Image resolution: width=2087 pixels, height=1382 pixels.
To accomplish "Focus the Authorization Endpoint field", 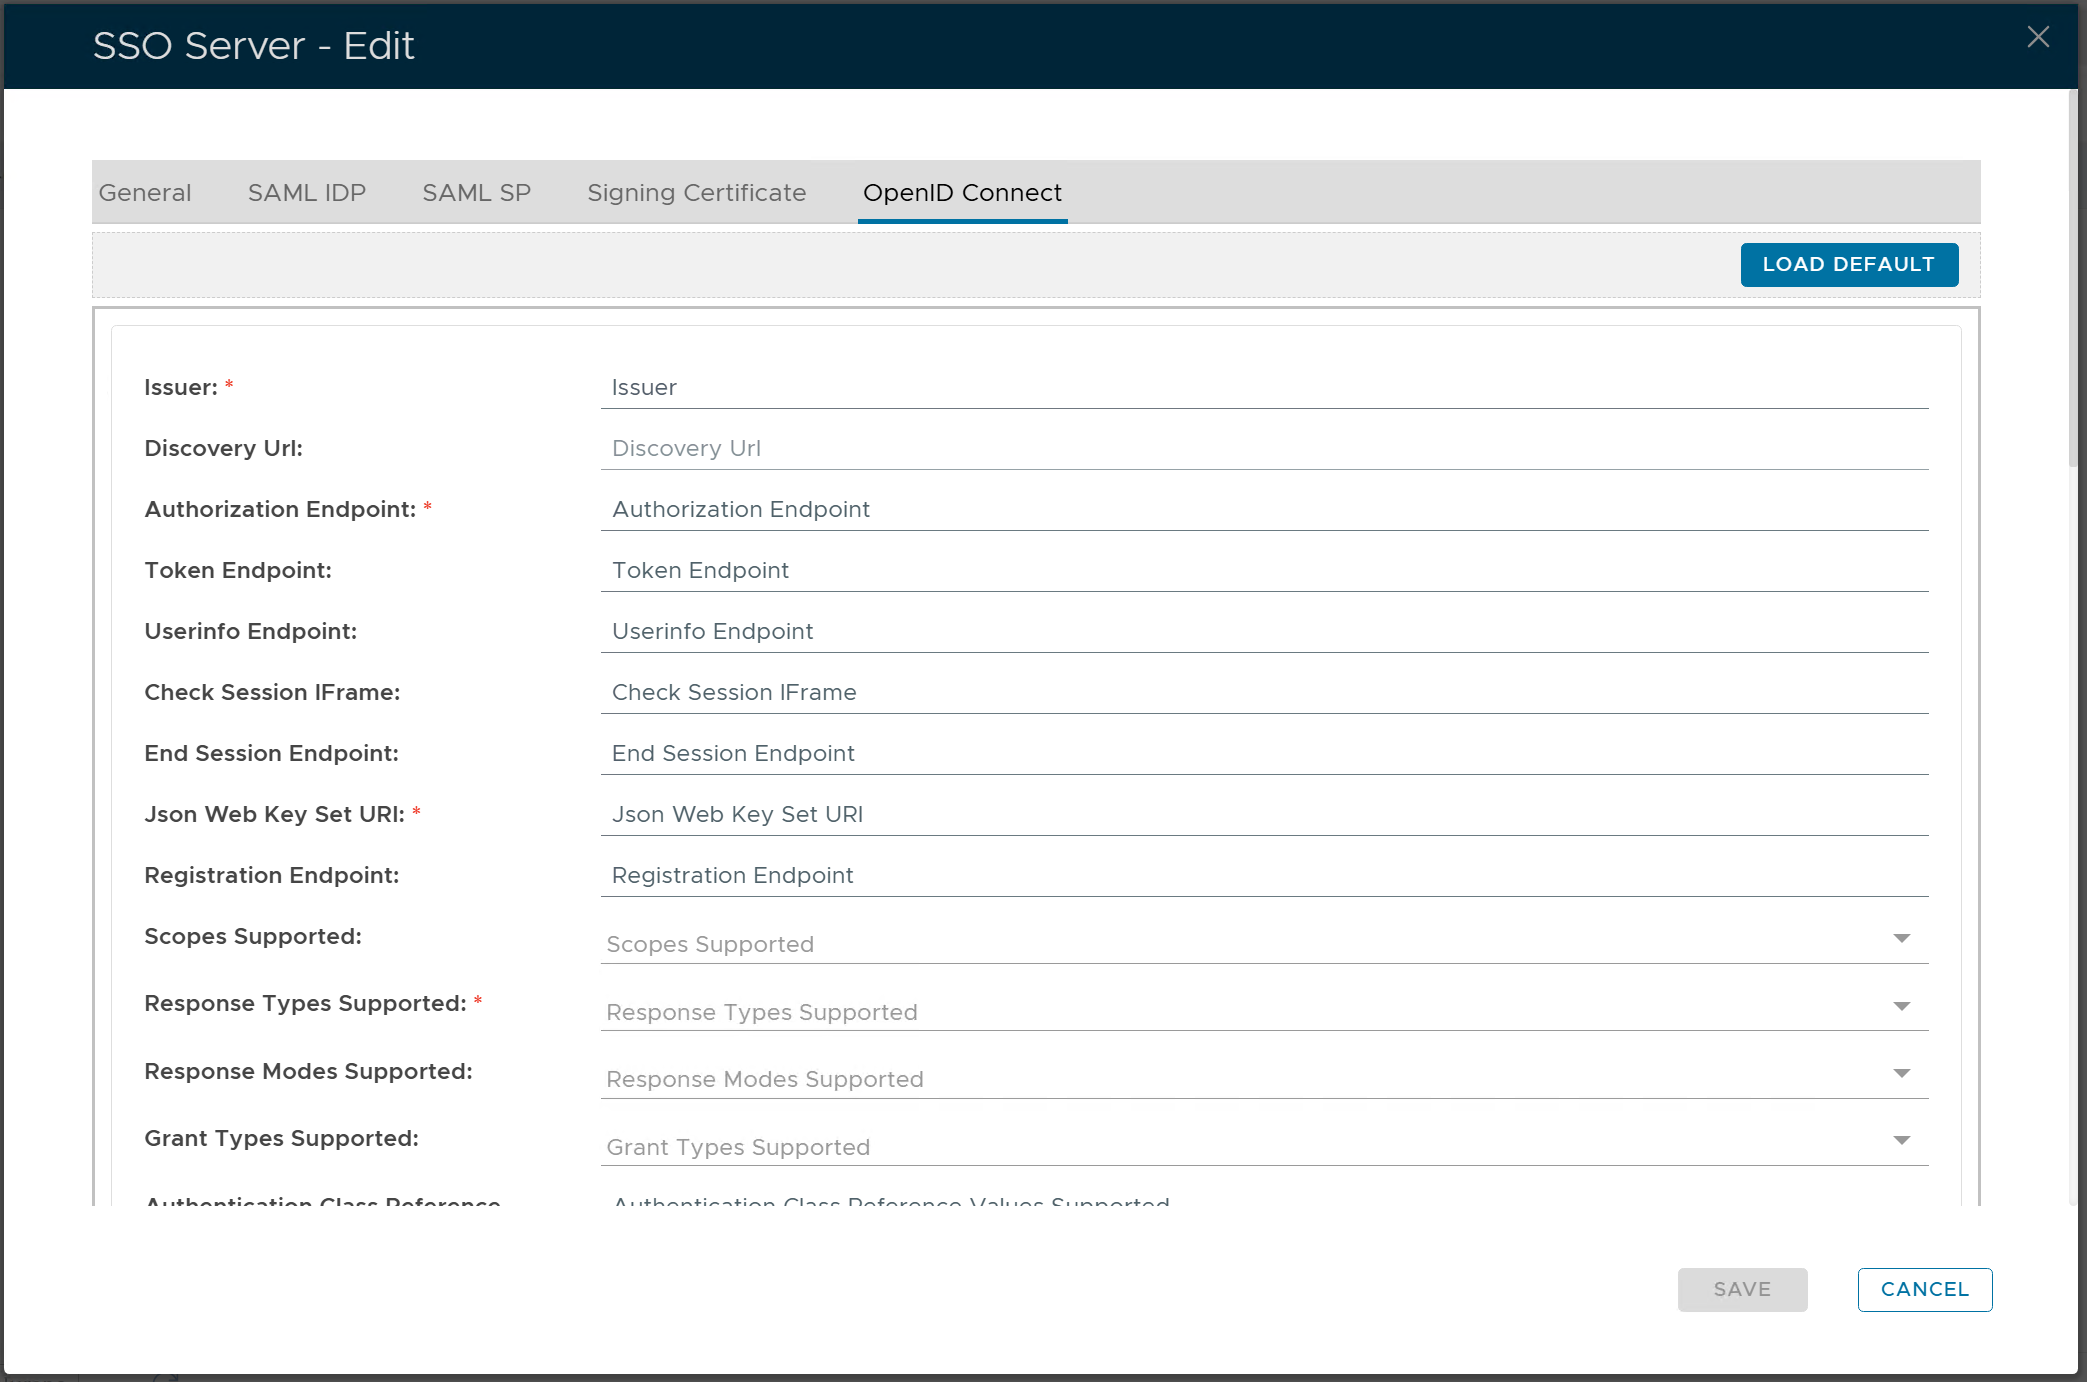I will [x=1263, y=510].
